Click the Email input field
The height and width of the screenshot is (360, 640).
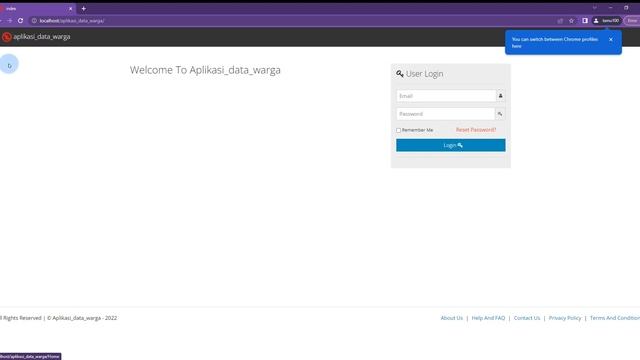[x=446, y=96]
